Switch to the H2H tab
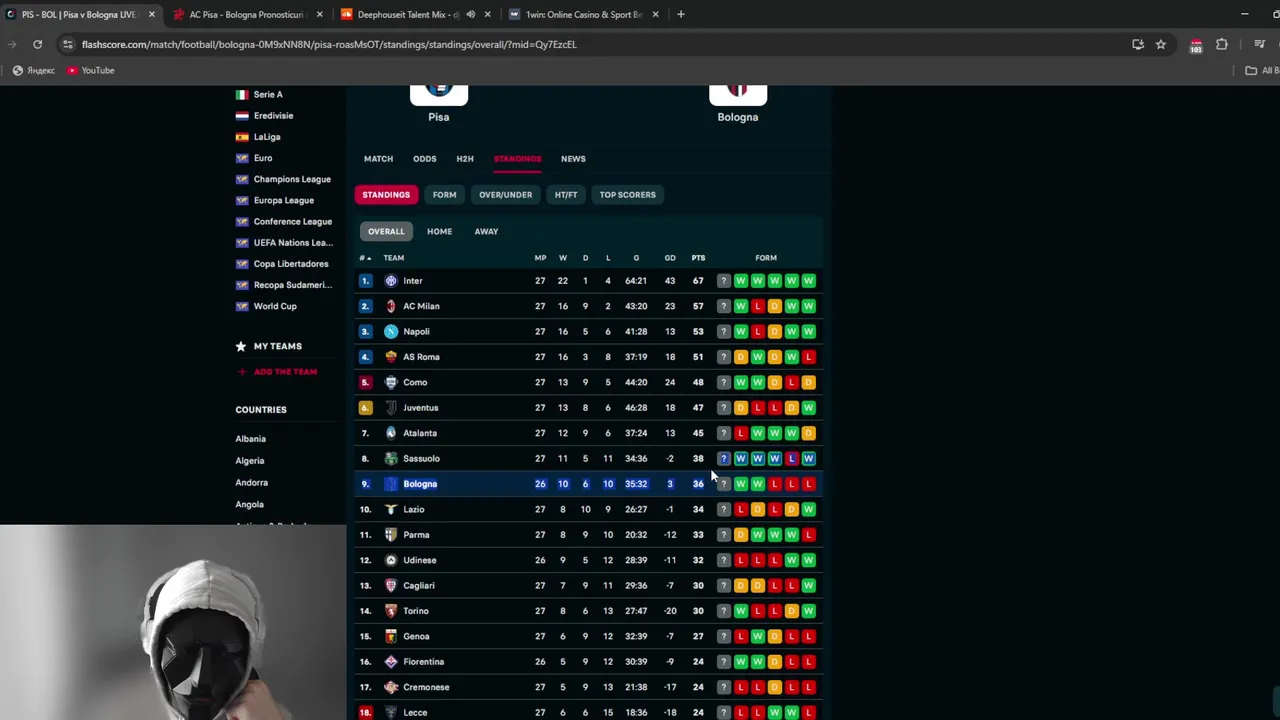Viewport: 1280px width, 720px height. point(465,158)
